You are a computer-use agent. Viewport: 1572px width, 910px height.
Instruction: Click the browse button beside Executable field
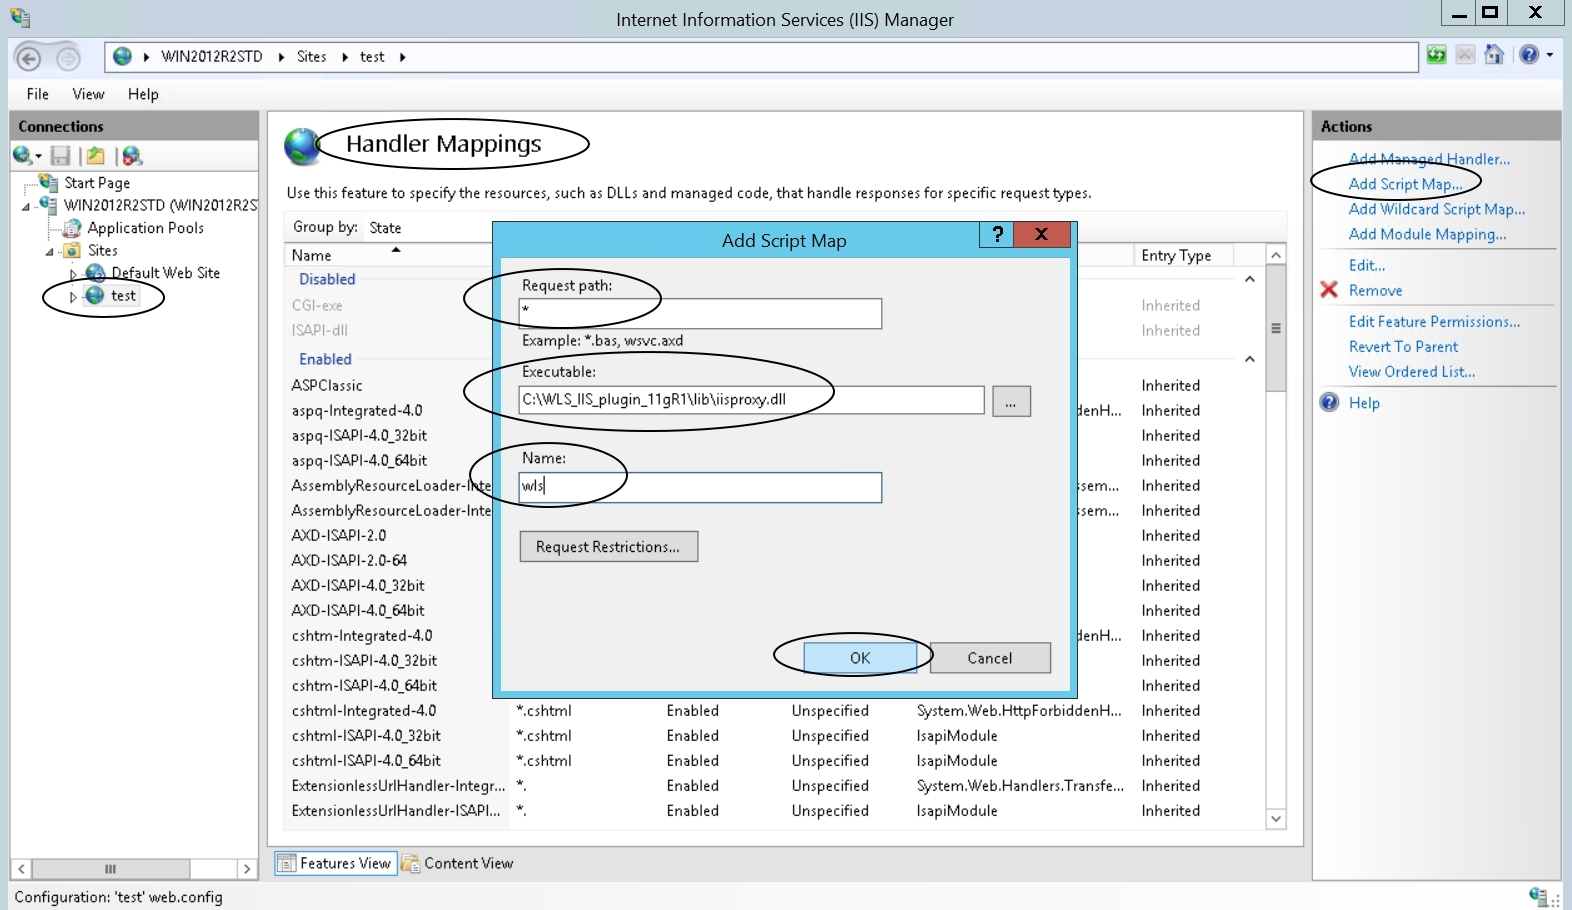point(1011,402)
